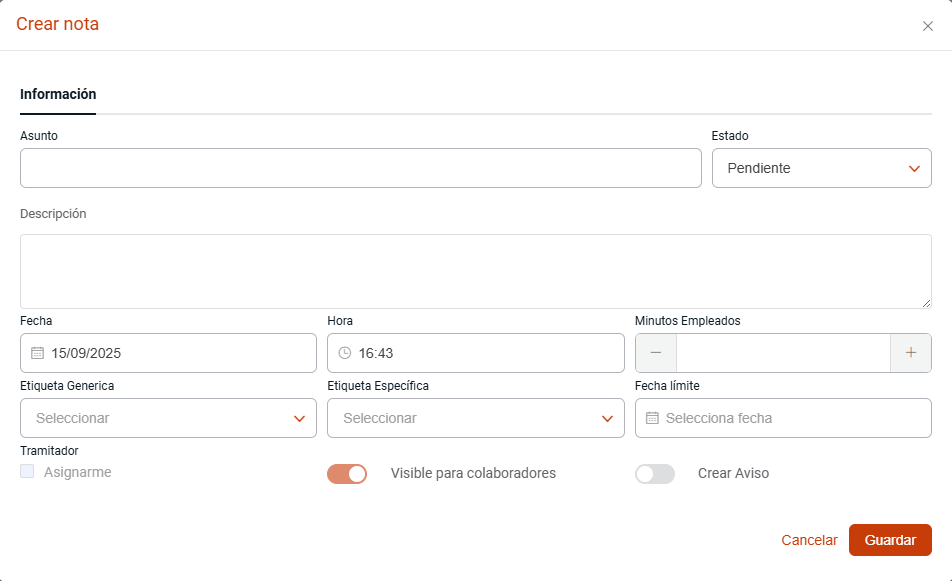Click the calendar icon in Fecha límite field
The height and width of the screenshot is (581, 952).
[x=652, y=418]
